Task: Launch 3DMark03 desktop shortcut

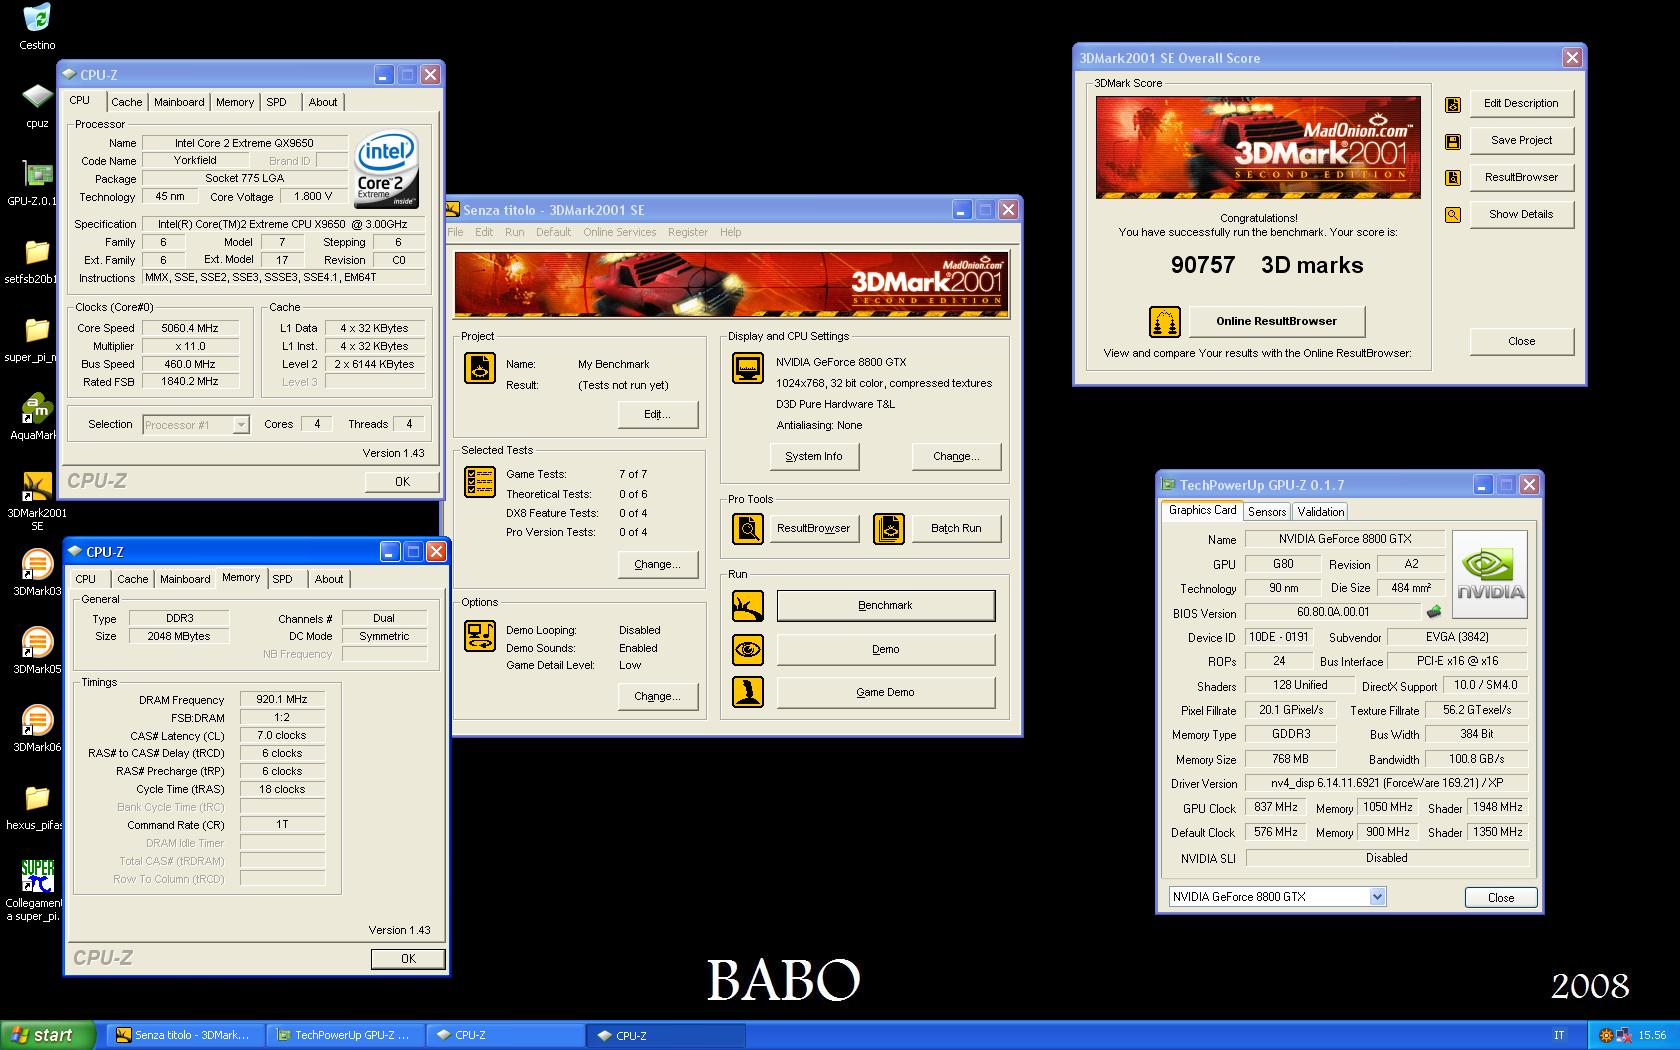Action: (37, 564)
